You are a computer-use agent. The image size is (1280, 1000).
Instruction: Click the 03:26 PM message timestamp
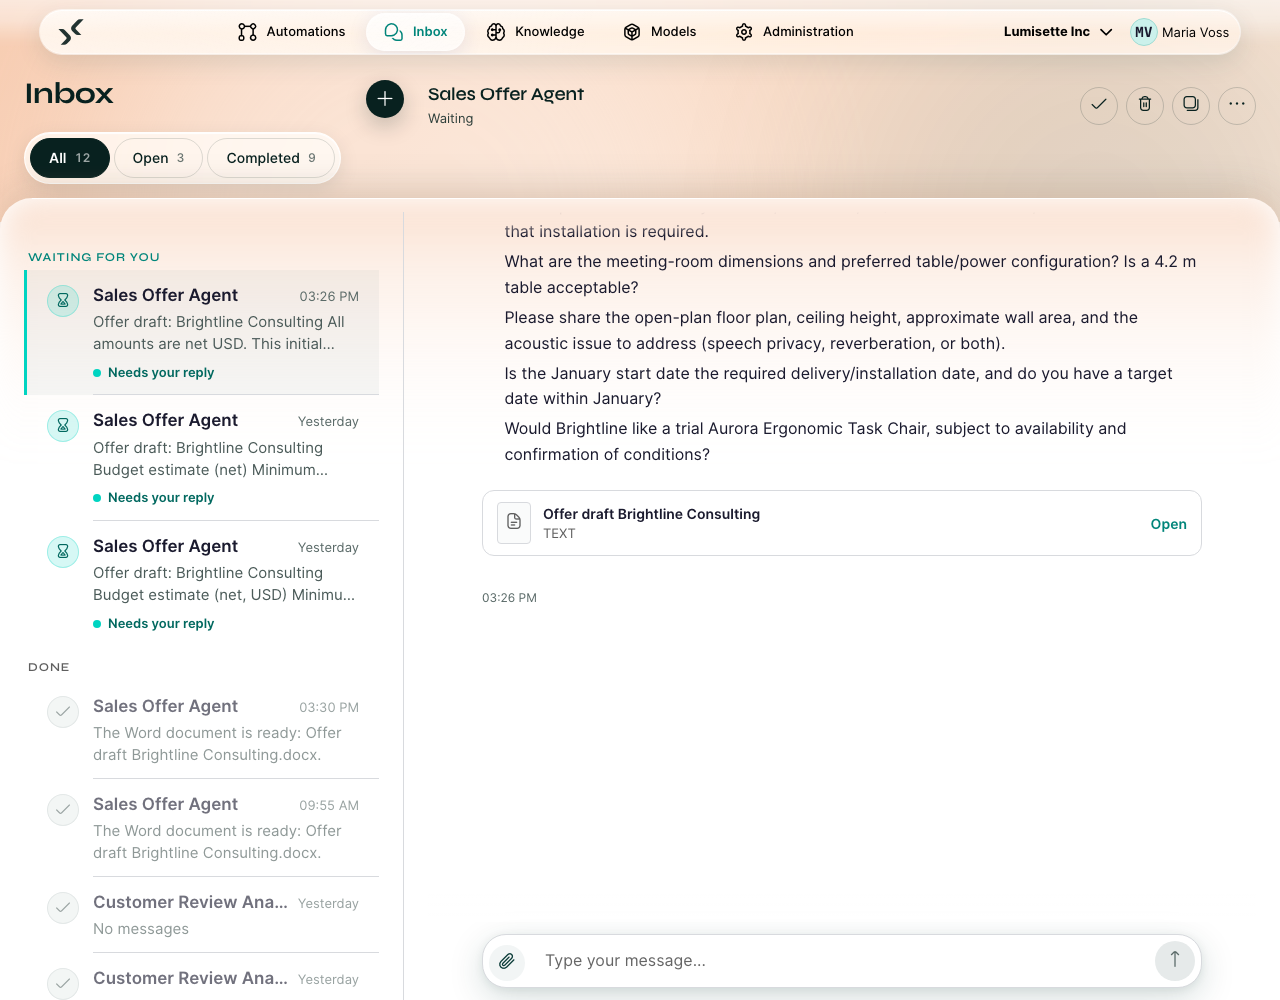click(510, 598)
